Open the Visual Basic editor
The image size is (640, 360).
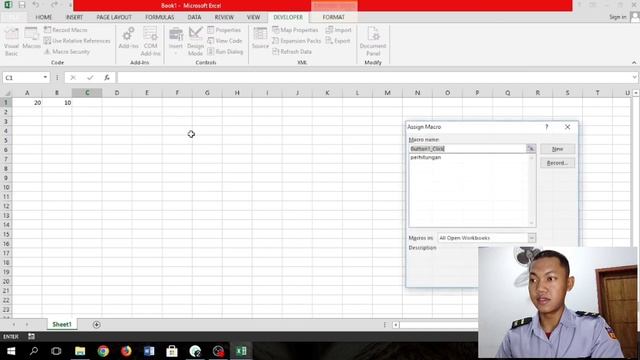(11, 41)
